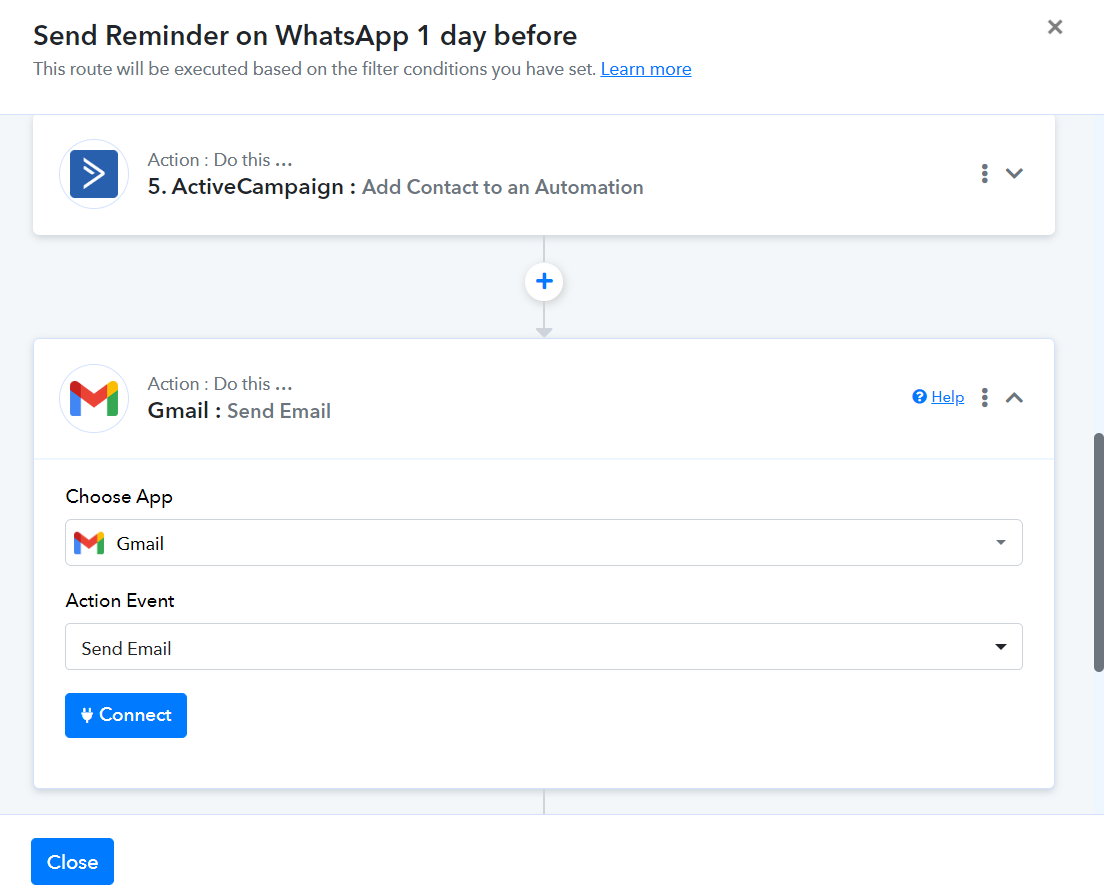
Task: Collapse the Gmail Send Email step
Action: pyautogui.click(x=1014, y=398)
